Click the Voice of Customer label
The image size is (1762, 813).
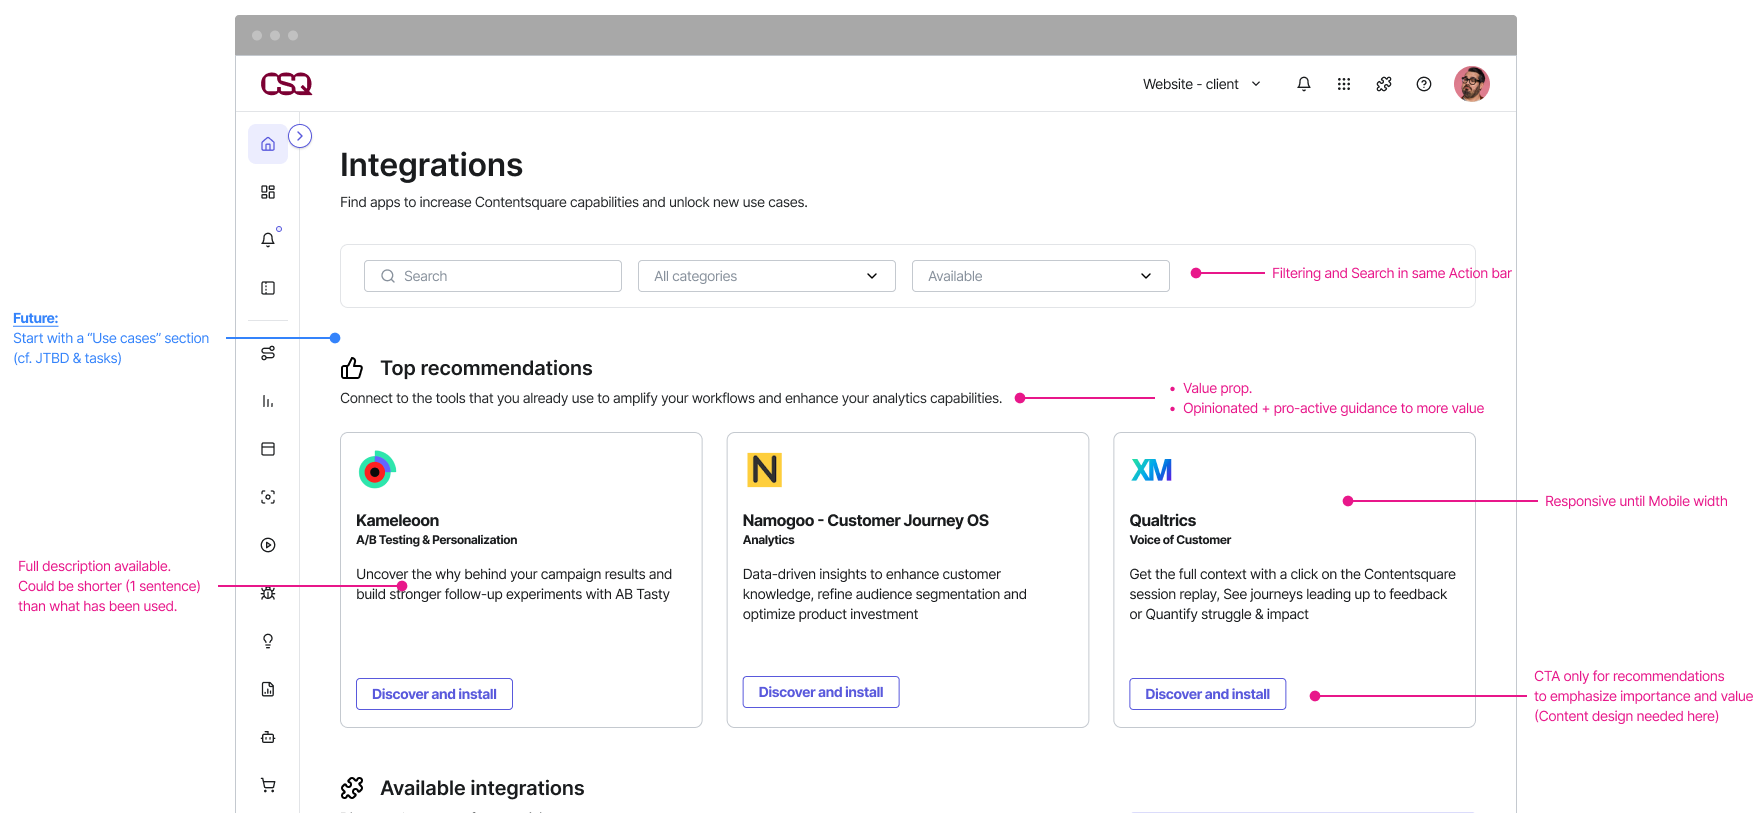1180,540
